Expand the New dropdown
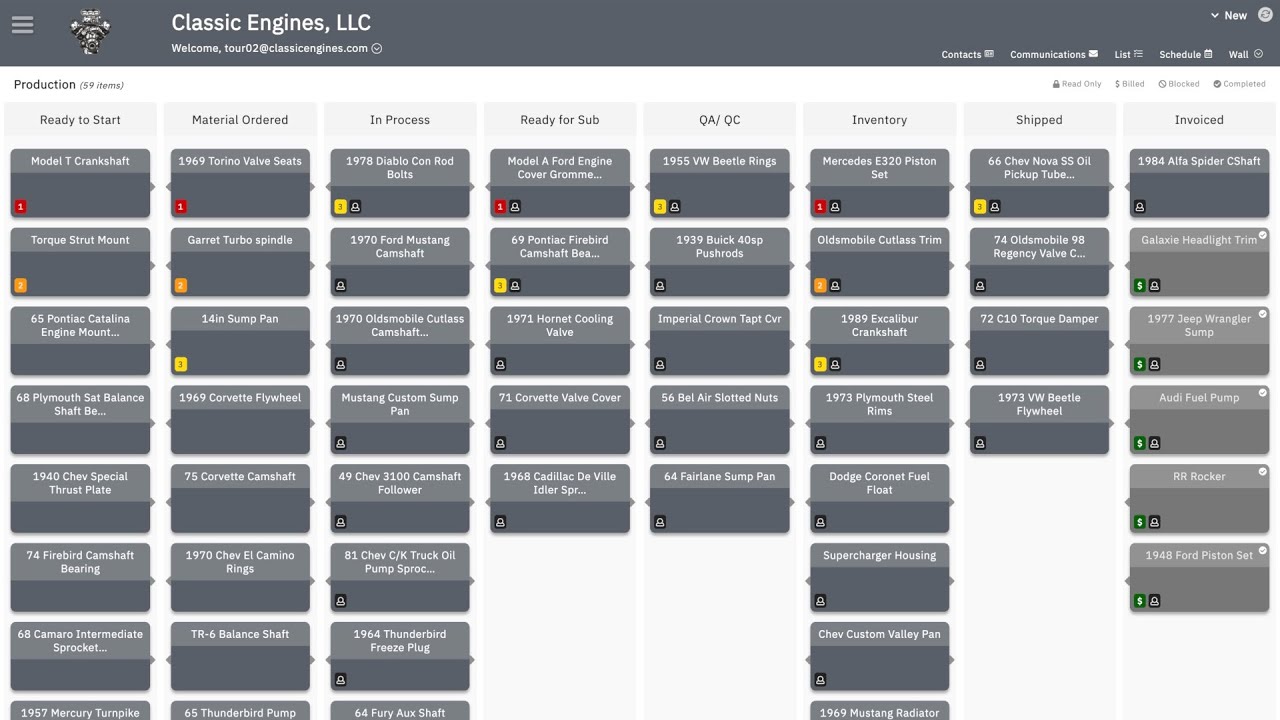The height and width of the screenshot is (720, 1280). tap(1229, 15)
